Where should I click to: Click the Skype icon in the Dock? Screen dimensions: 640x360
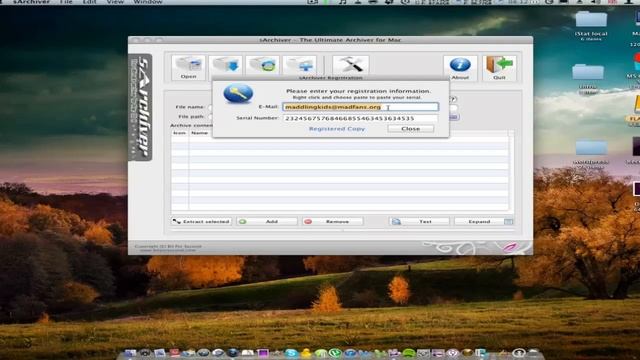point(291,353)
